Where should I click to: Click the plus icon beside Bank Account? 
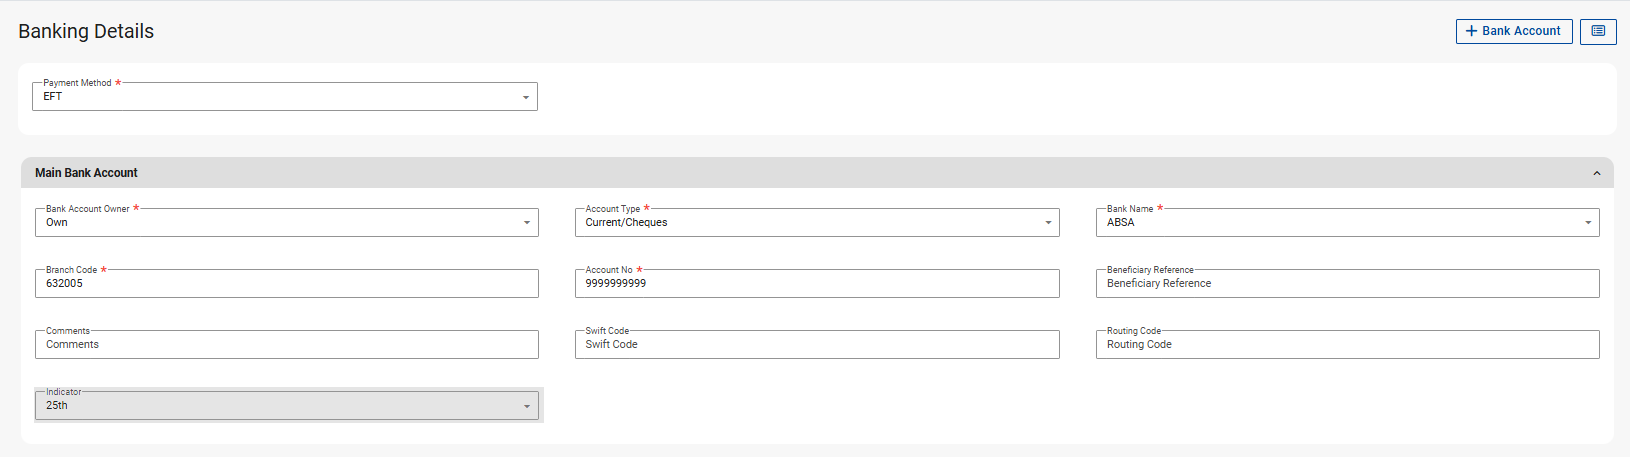pos(1471,31)
